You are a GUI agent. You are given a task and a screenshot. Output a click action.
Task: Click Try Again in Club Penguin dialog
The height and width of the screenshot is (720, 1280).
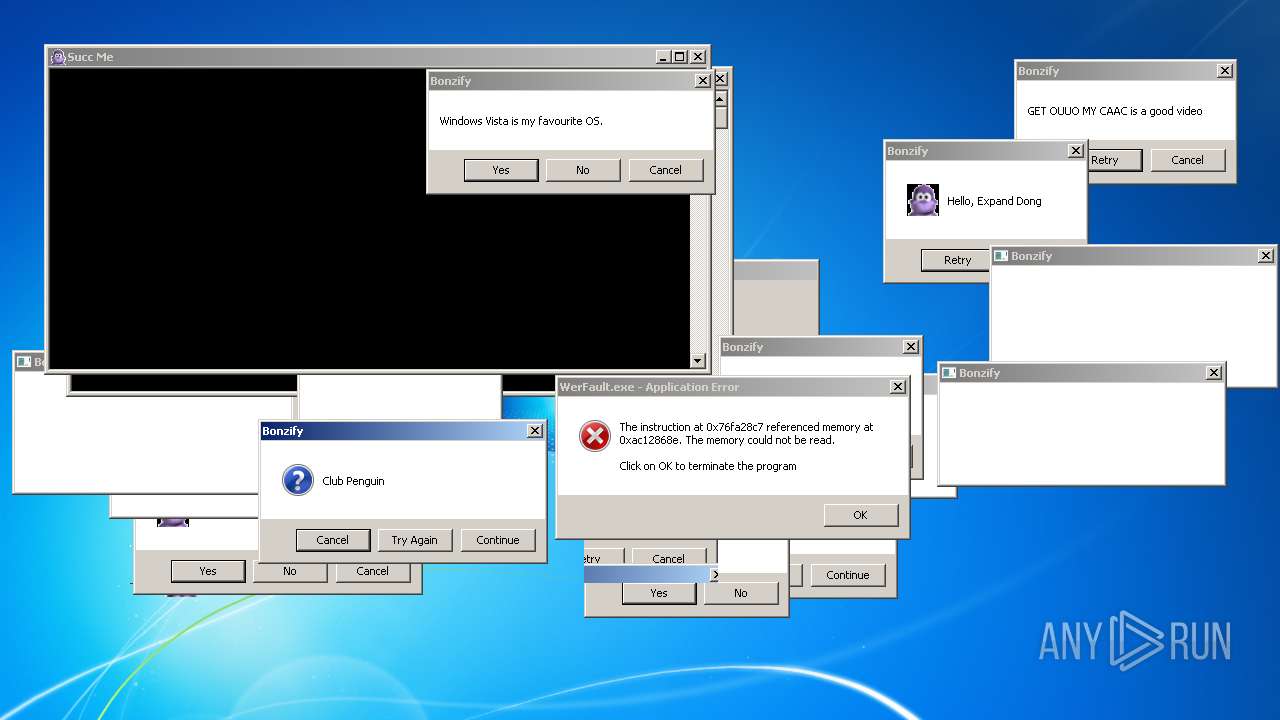click(x=415, y=540)
